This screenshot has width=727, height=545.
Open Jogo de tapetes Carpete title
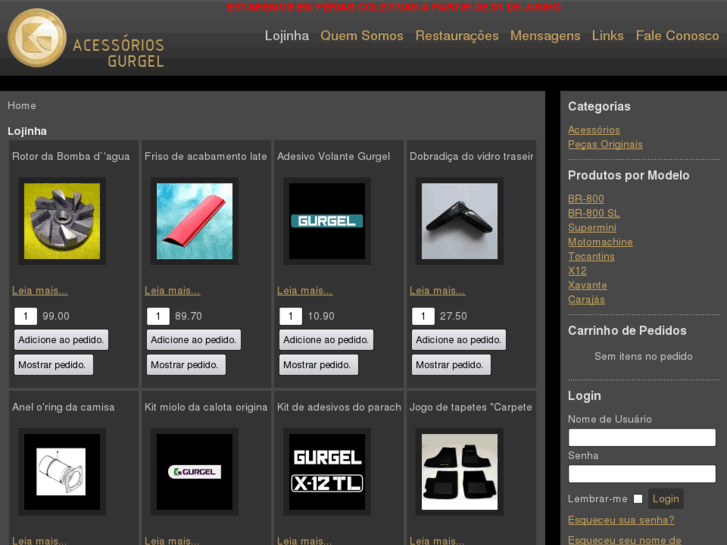coord(471,407)
